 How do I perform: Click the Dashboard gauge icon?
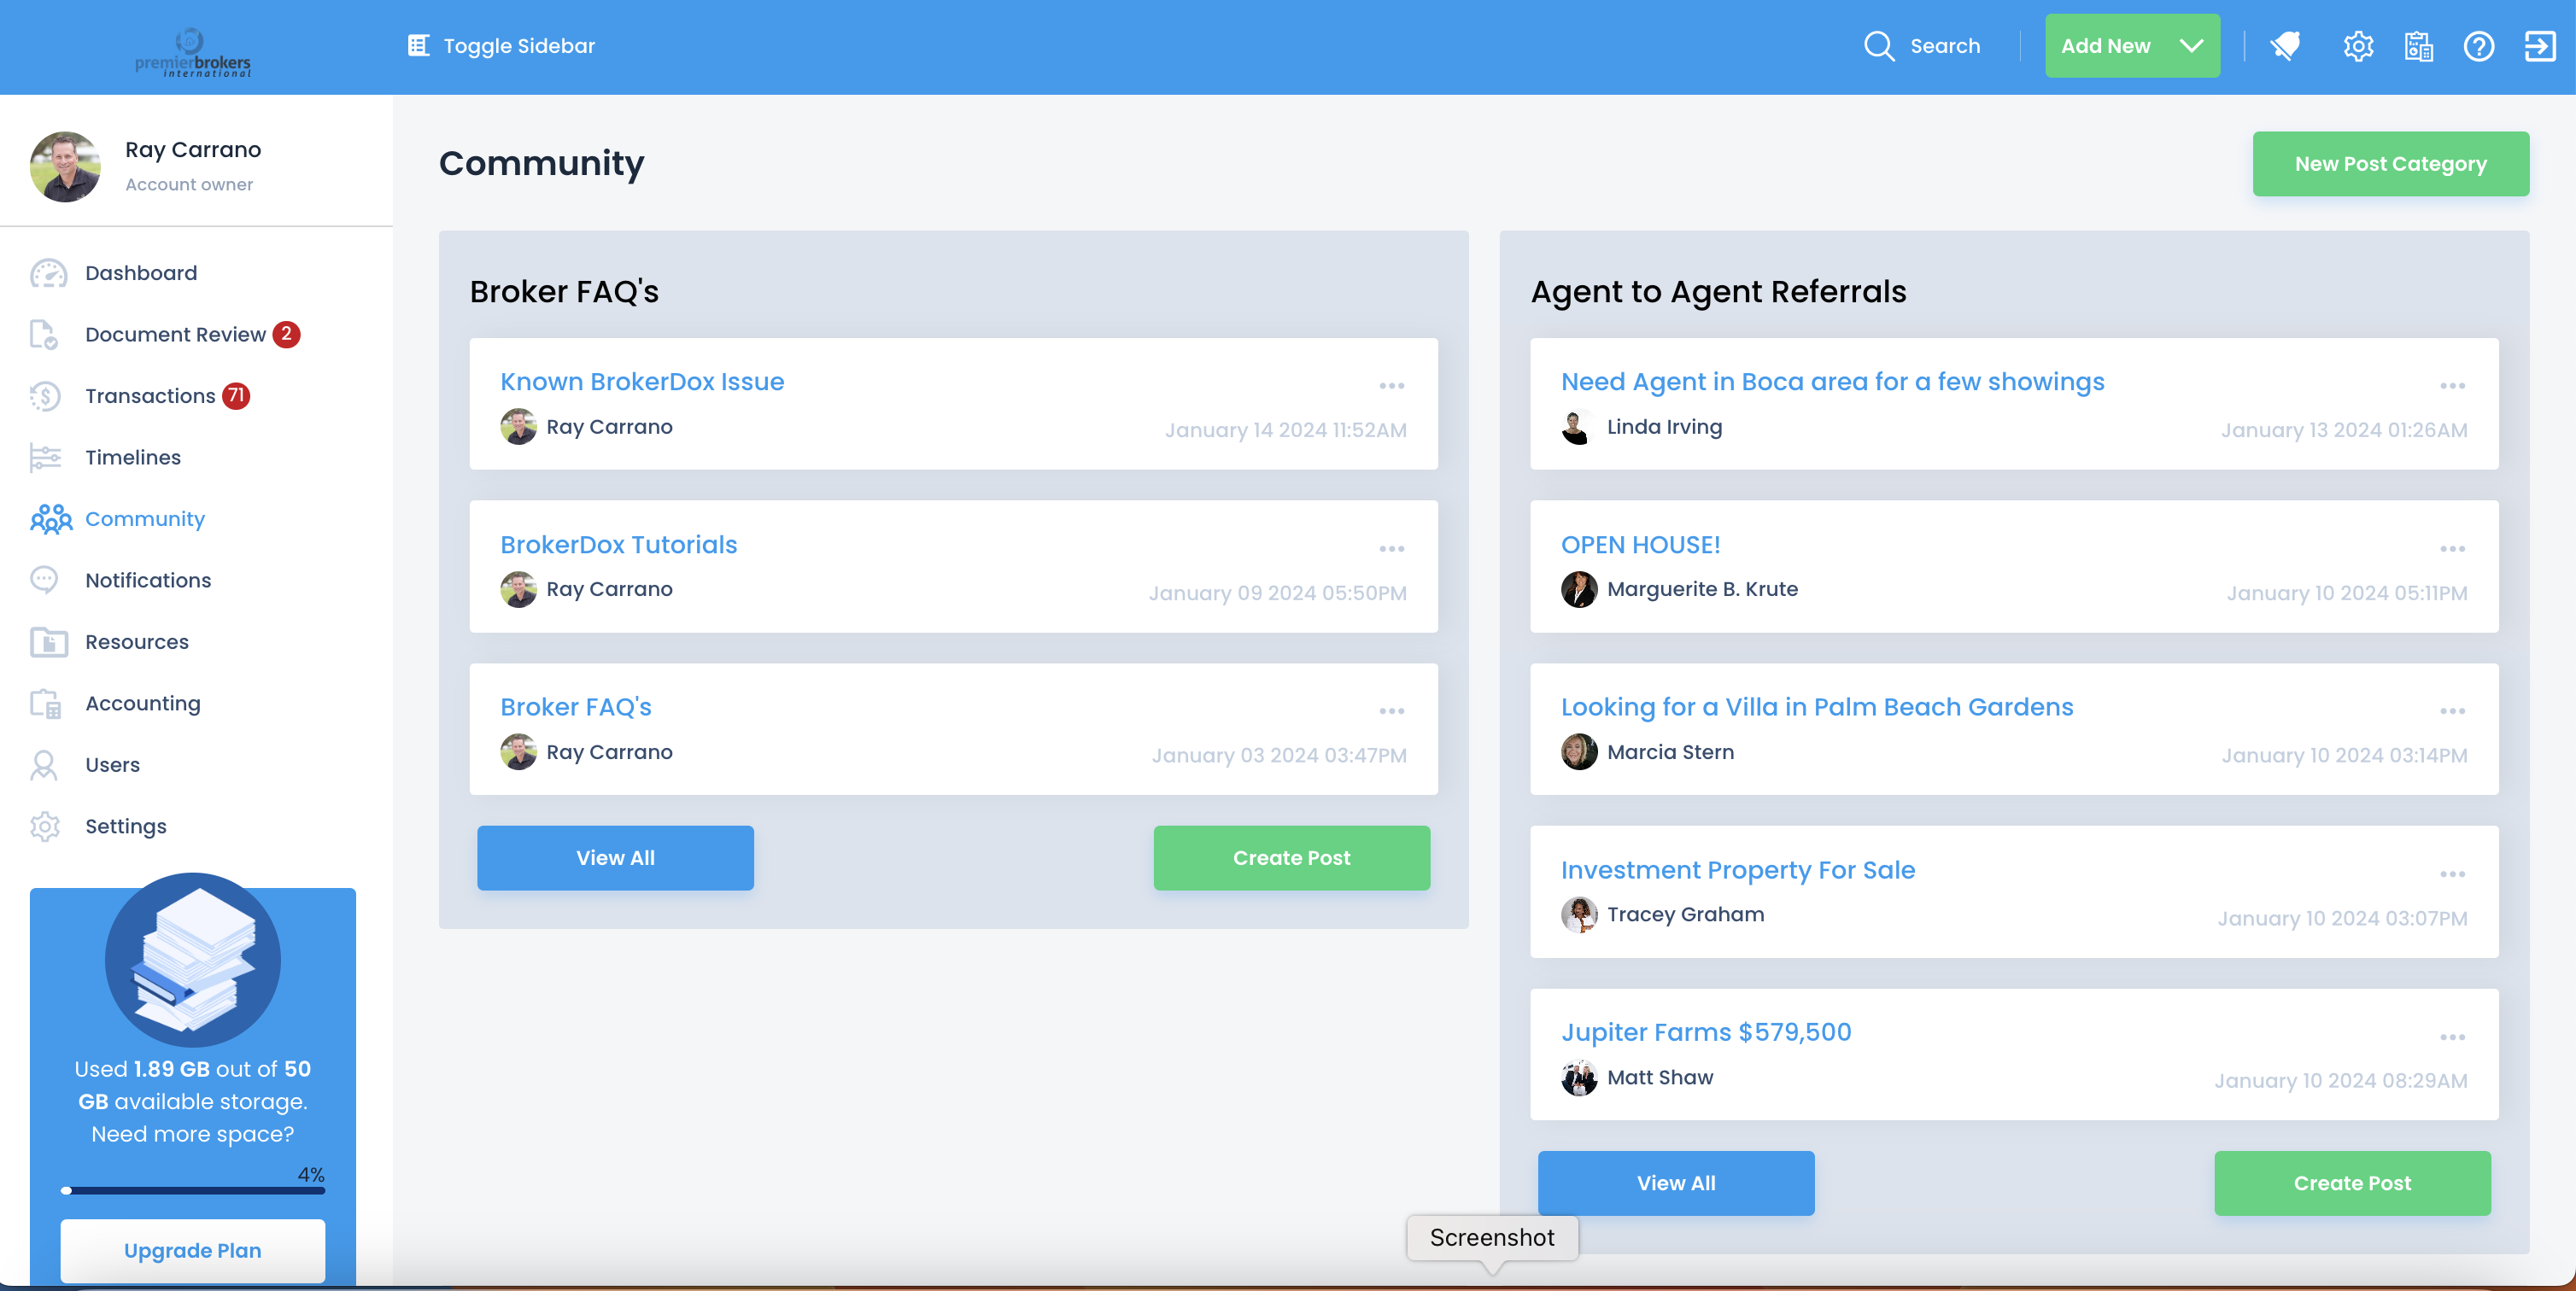click(x=48, y=273)
